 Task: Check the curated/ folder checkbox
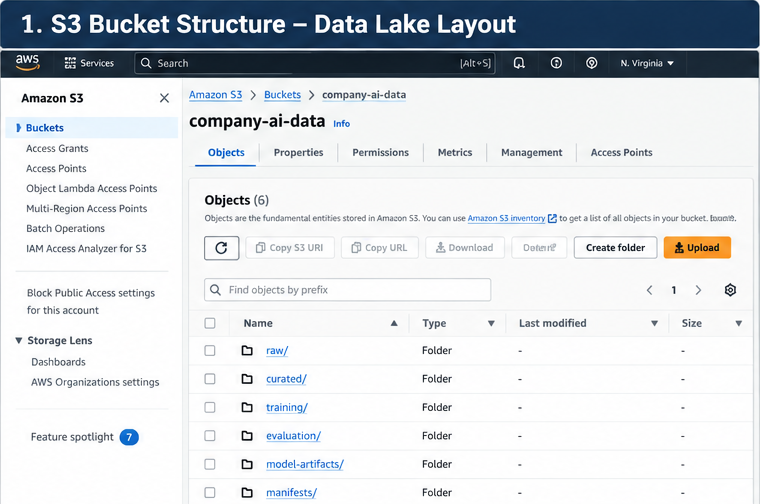click(x=210, y=378)
